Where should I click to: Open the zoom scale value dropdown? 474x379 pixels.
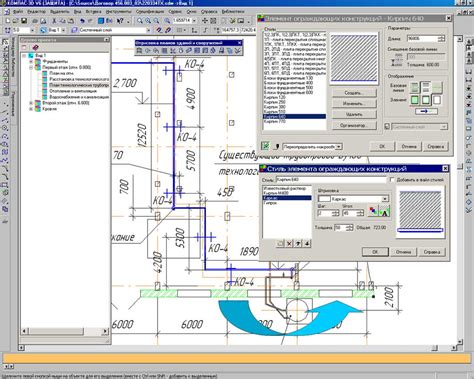194,21
